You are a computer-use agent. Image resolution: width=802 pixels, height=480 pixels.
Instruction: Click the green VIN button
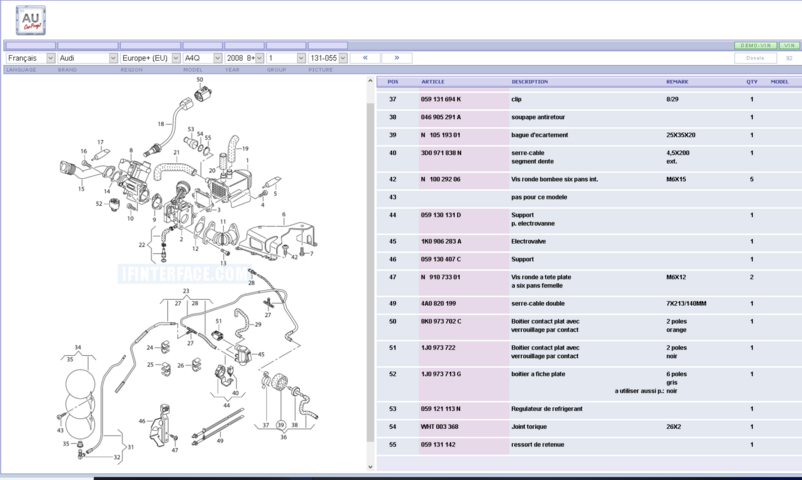point(789,46)
